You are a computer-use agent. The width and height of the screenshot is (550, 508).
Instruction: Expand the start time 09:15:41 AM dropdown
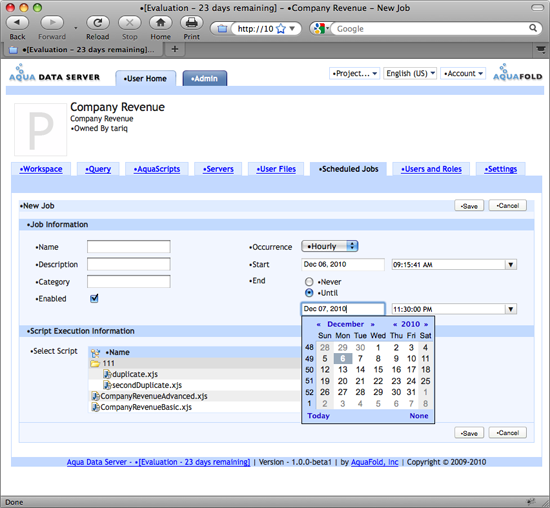[x=511, y=265]
